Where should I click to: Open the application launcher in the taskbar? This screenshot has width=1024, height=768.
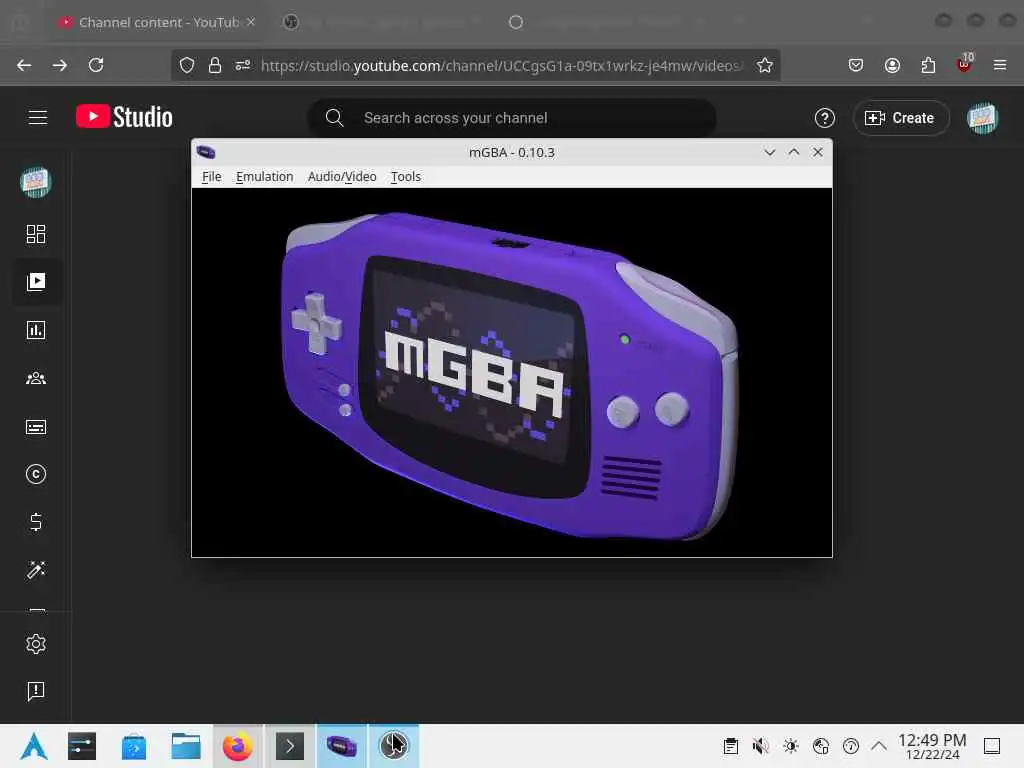[x=33, y=746]
